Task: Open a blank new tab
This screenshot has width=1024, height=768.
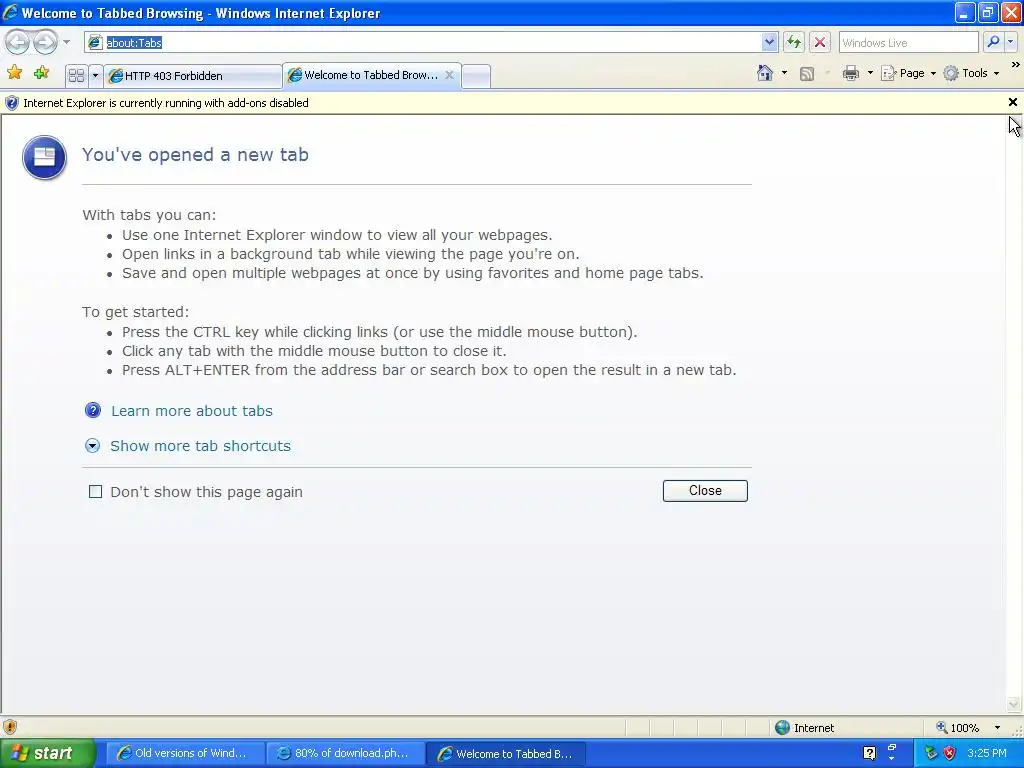Action: coord(476,76)
